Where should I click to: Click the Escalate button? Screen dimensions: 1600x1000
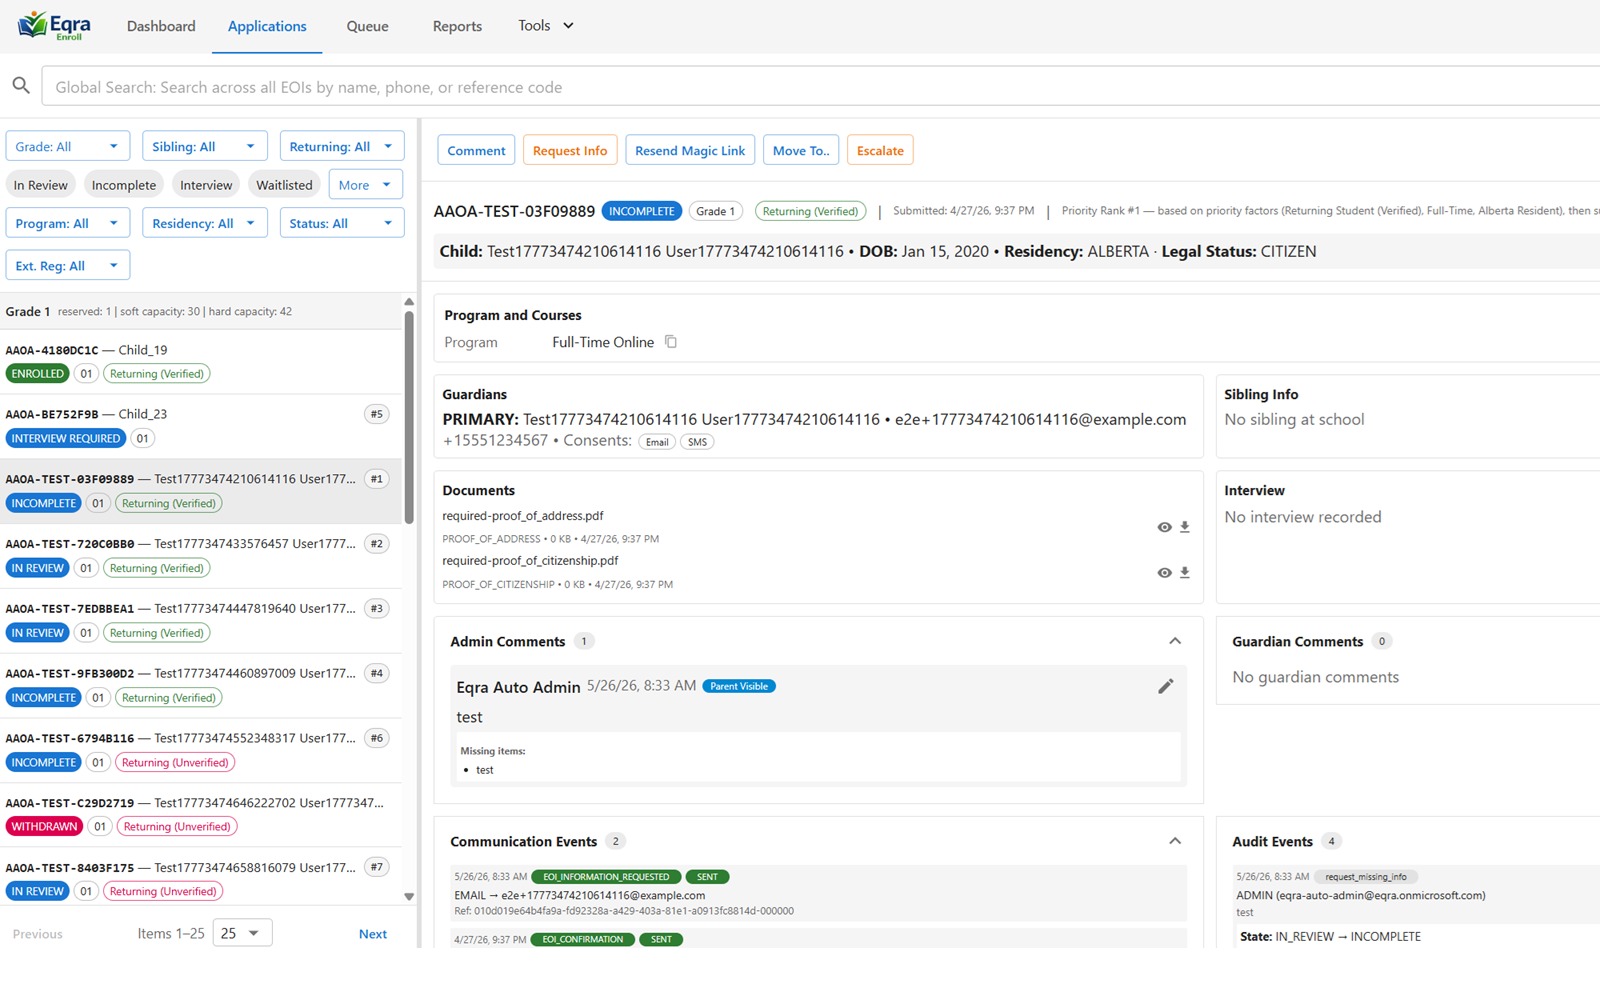[x=880, y=150]
